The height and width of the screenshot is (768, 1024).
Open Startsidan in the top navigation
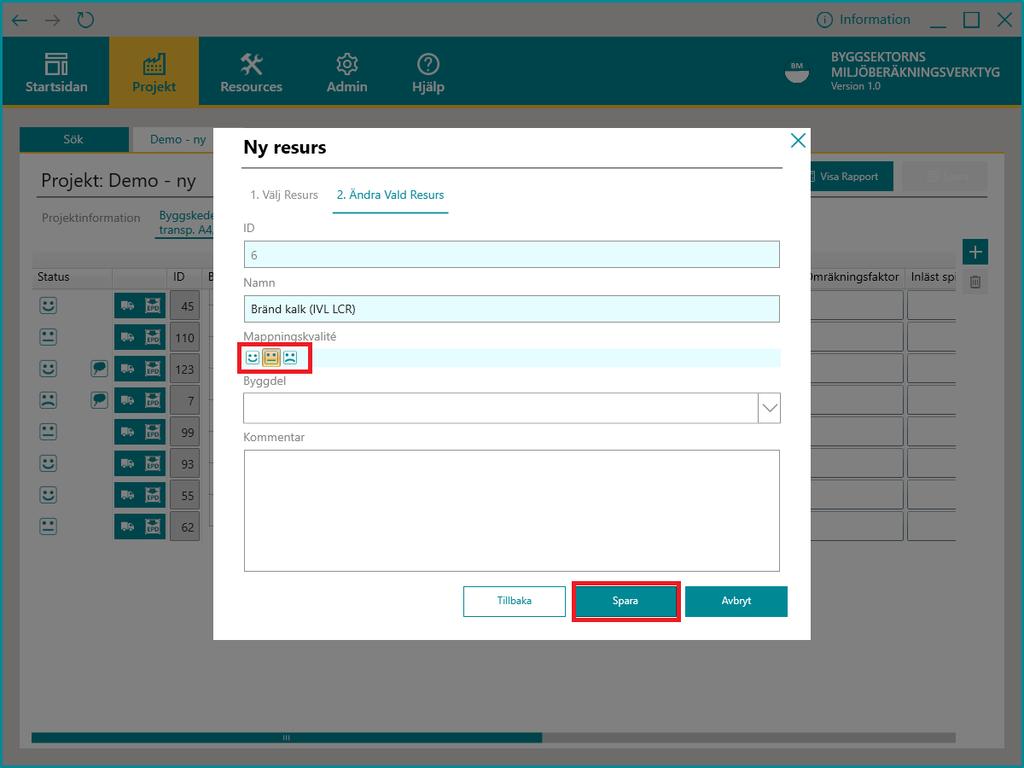point(56,72)
